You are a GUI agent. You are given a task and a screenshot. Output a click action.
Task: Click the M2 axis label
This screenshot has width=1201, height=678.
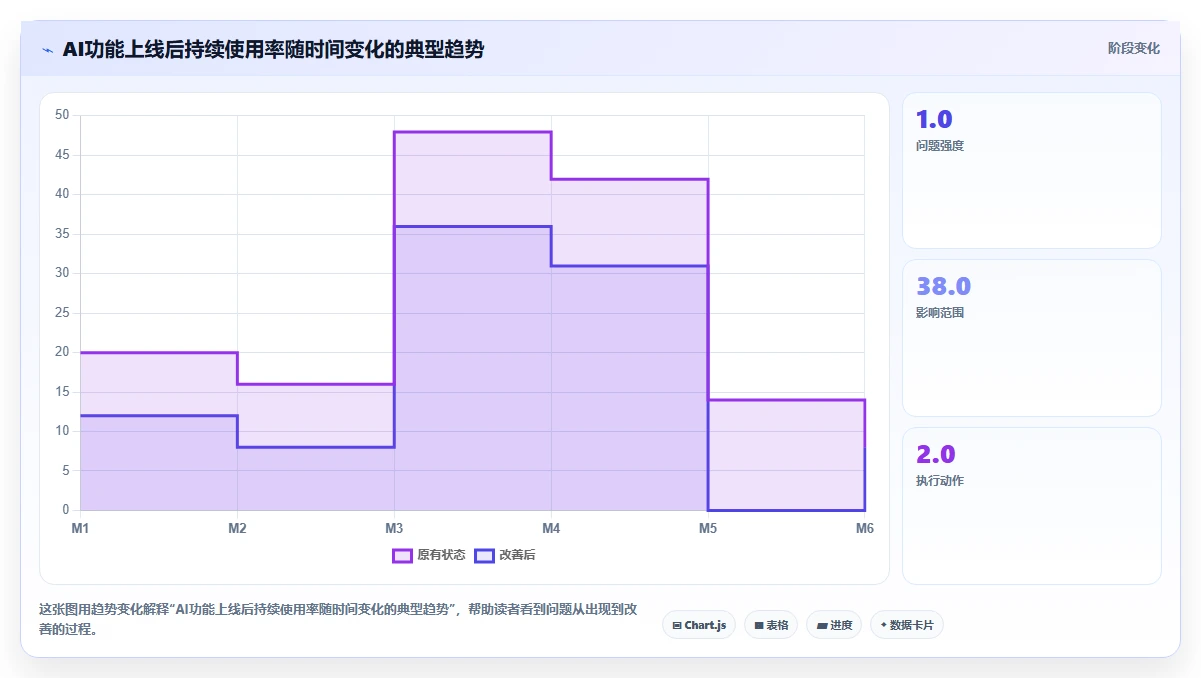pos(237,528)
